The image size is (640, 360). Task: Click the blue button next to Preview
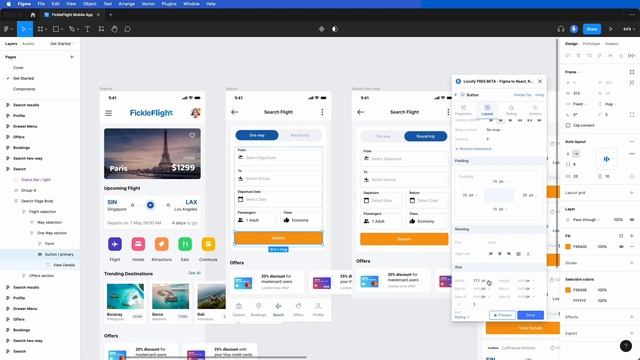pos(531,315)
